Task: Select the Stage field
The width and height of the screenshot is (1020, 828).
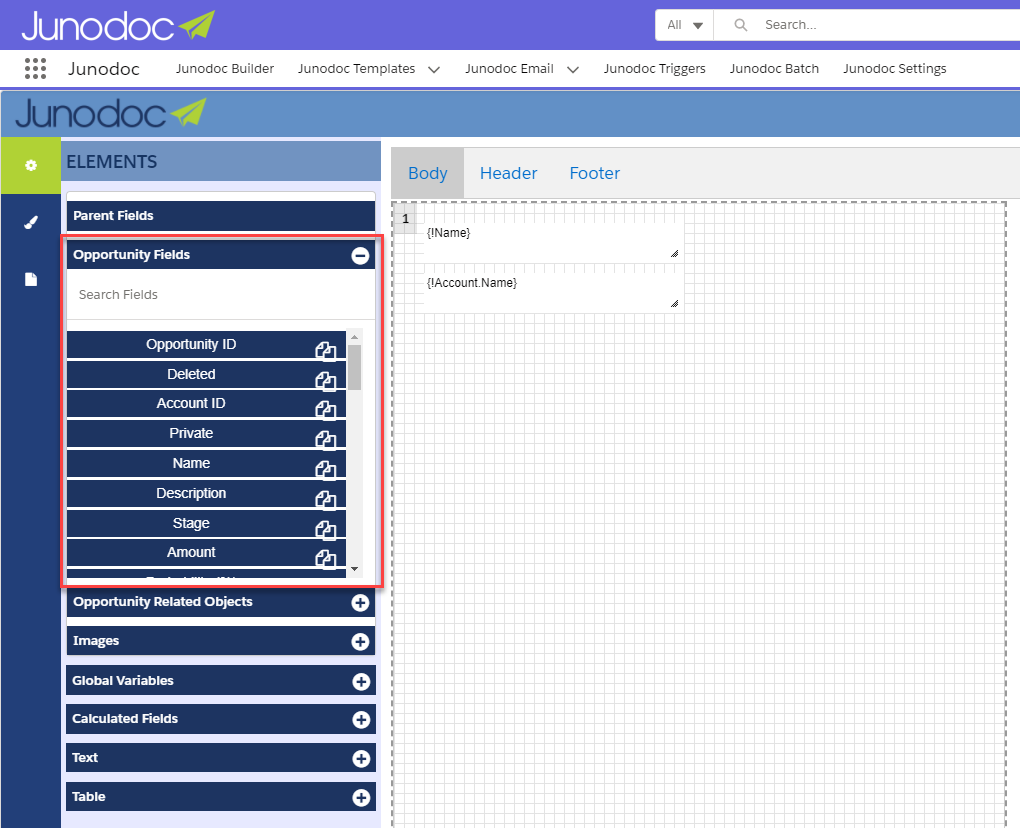Action: pos(206,524)
